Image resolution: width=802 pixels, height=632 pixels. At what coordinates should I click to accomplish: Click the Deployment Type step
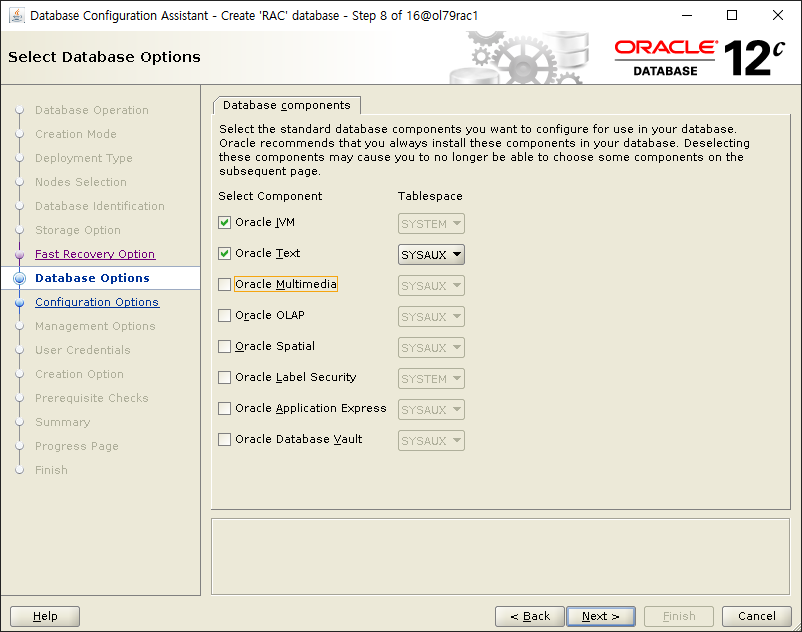tap(84, 159)
